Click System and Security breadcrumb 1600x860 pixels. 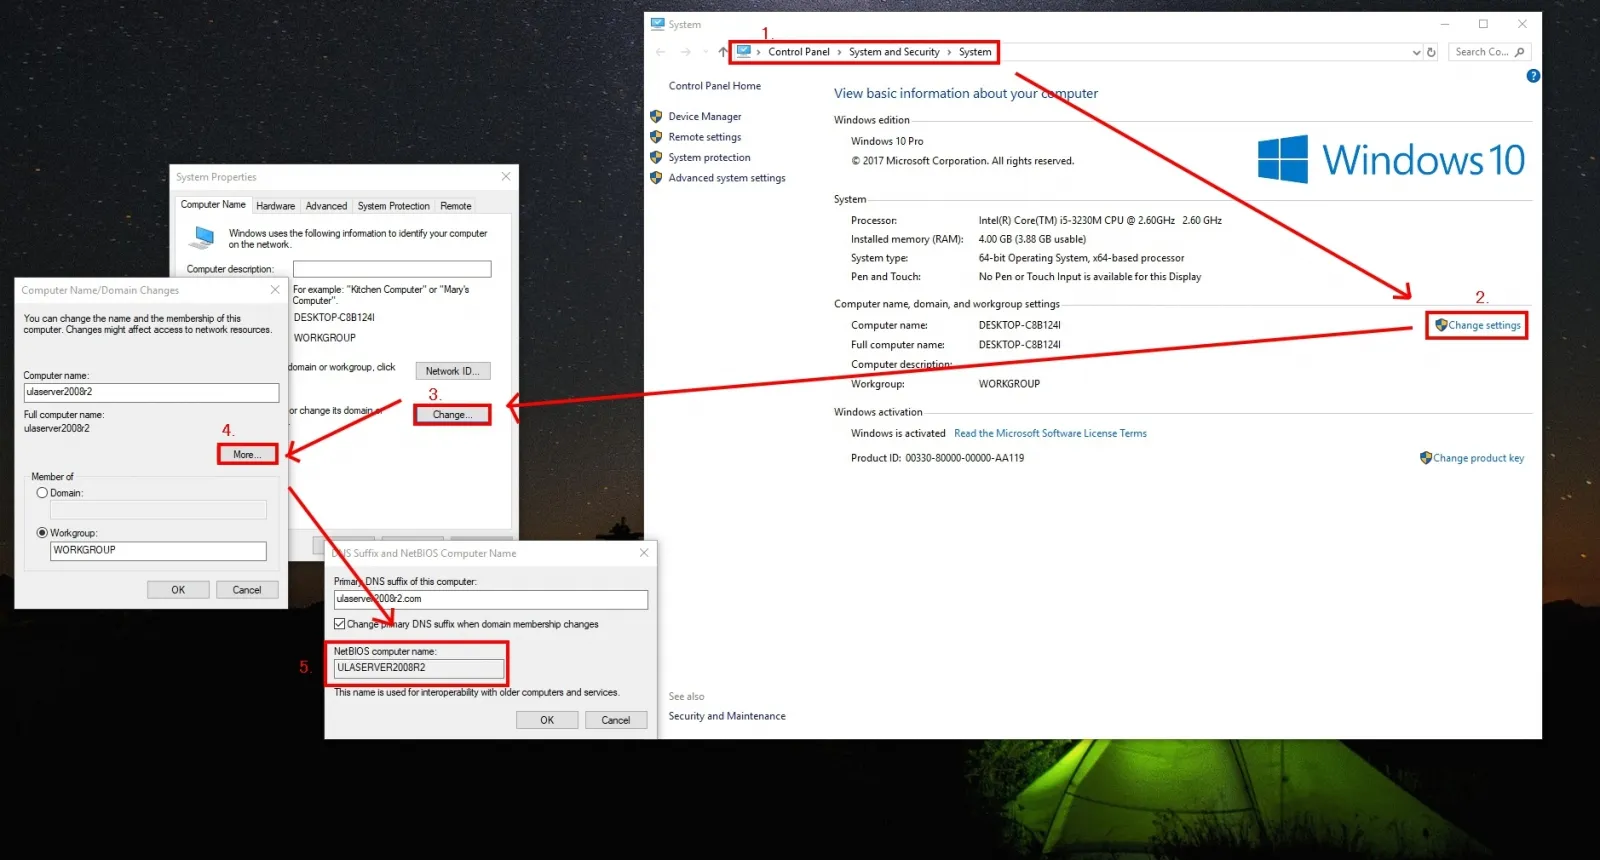894,52
